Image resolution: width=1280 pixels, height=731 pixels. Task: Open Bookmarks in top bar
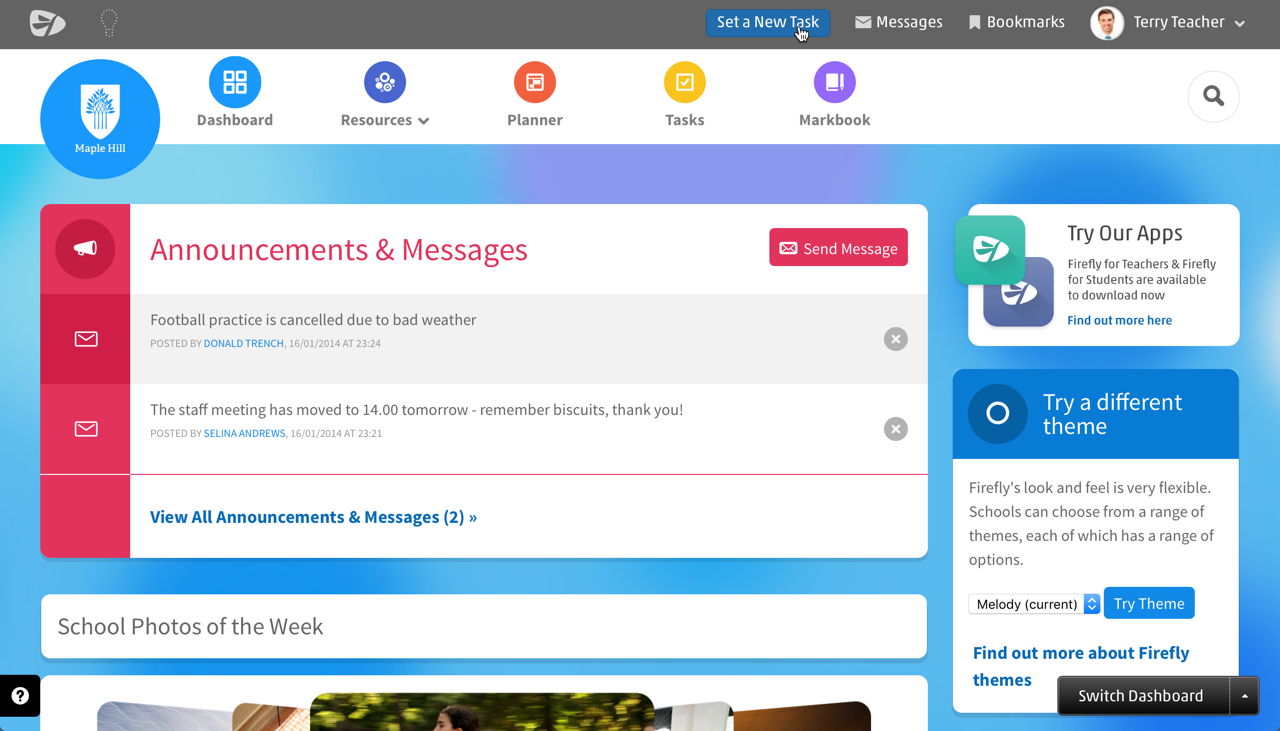[x=1016, y=22]
